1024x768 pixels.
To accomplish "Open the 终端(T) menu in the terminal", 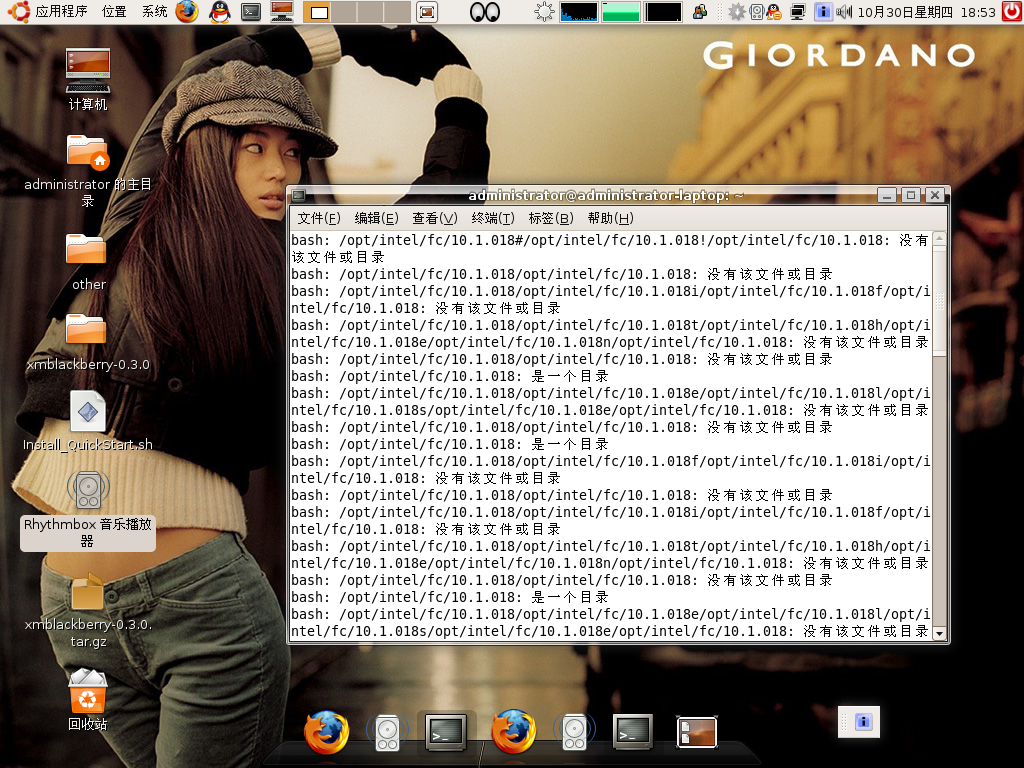I will [493, 218].
